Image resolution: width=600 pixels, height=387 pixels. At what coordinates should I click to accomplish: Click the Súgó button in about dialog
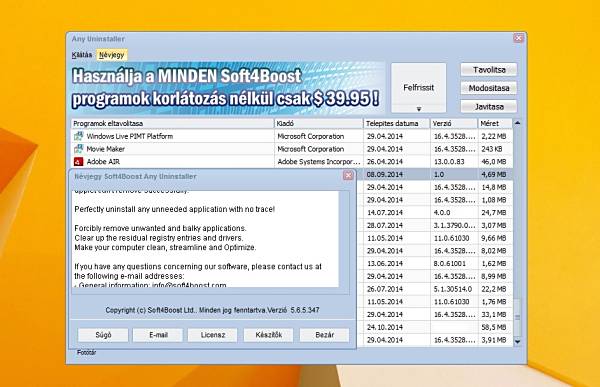click(103, 335)
